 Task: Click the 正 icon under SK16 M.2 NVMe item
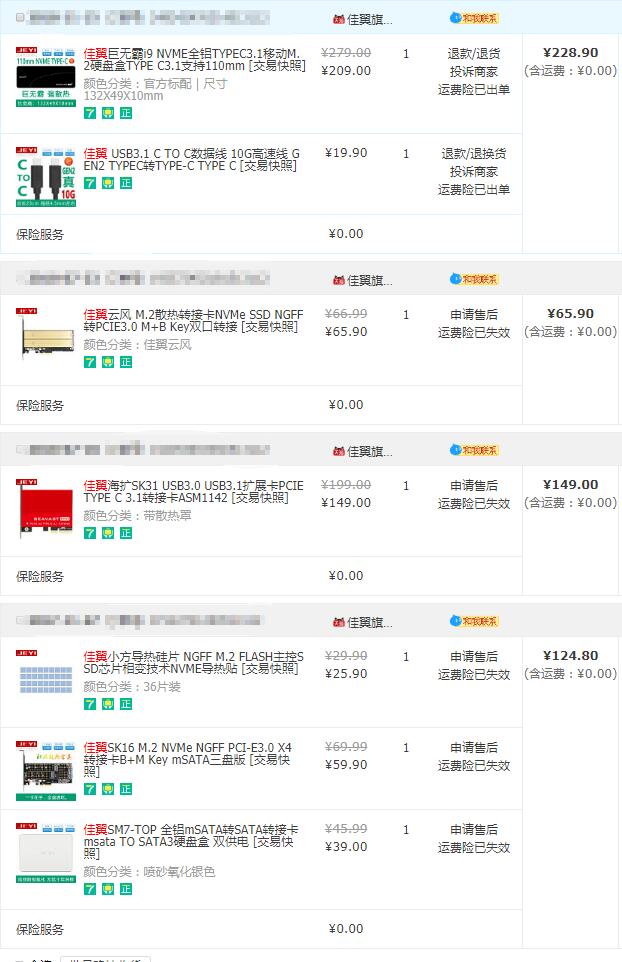click(x=126, y=789)
